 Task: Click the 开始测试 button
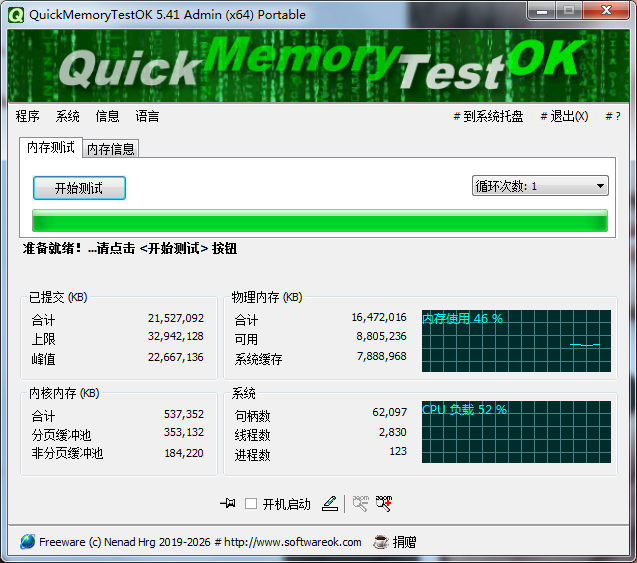[79, 188]
